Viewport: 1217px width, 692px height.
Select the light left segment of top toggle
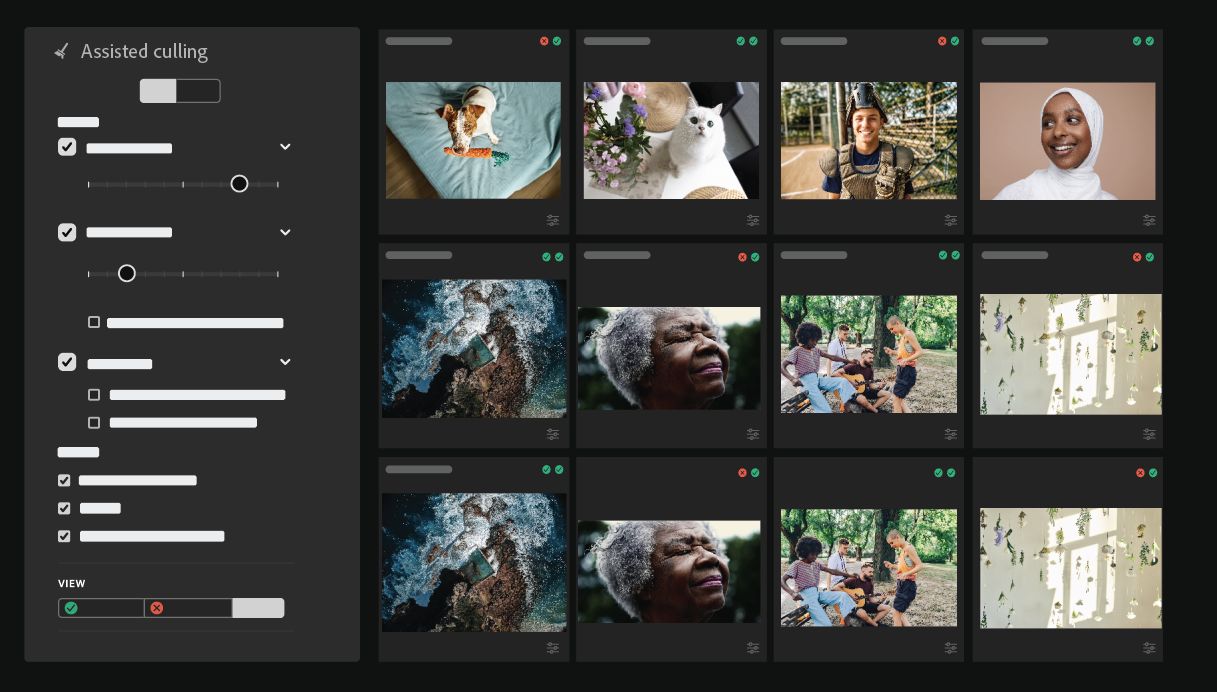158,91
